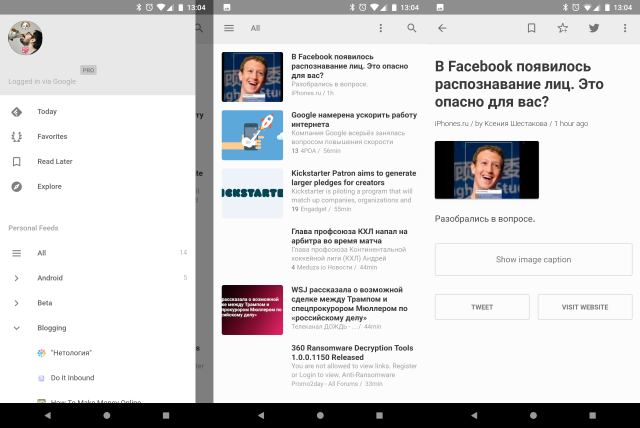The height and width of the screenshot is (428, 640).
Task: Open the Today section in the drawer
Action: point(98,111)
